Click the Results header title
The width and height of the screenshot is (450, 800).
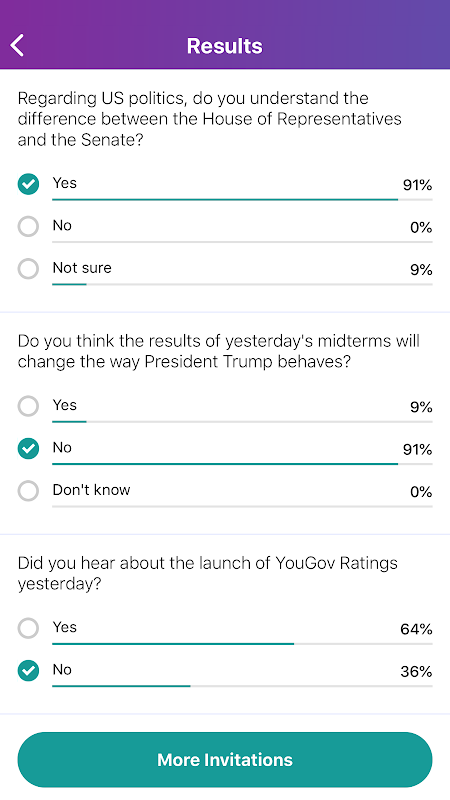click(224, 46)
